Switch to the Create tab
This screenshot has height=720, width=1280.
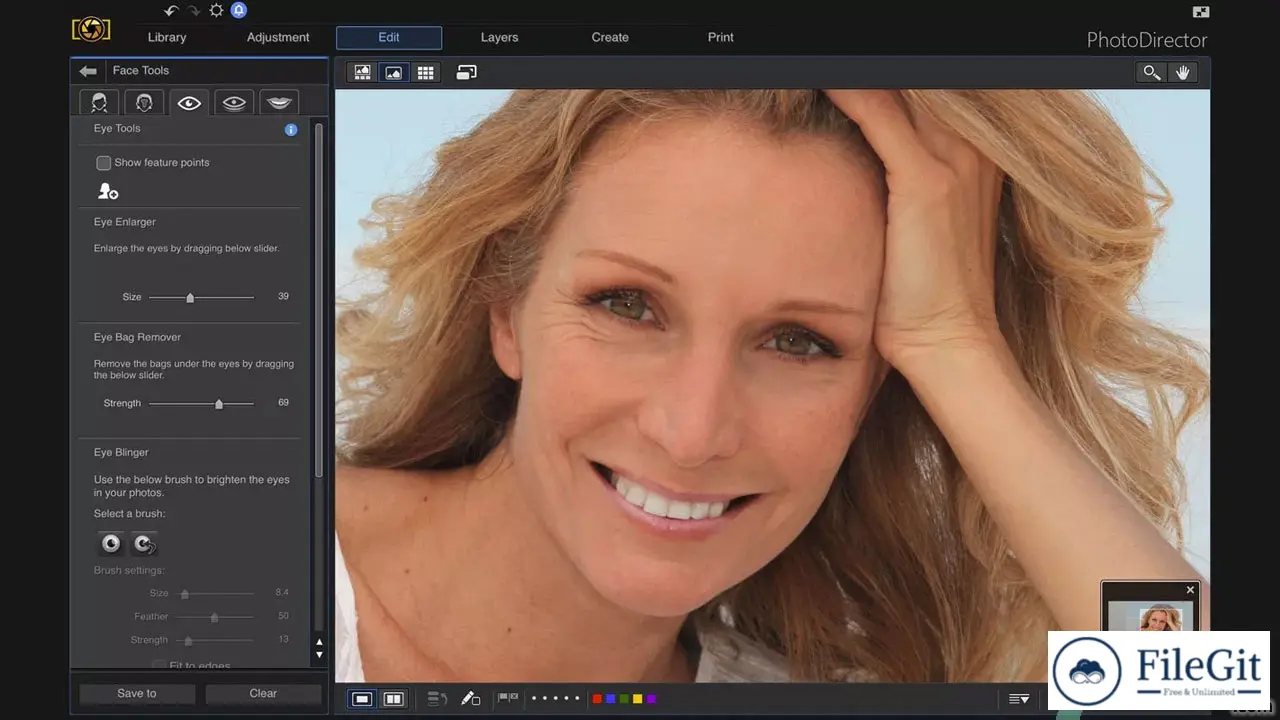click(x=610, y=38)
